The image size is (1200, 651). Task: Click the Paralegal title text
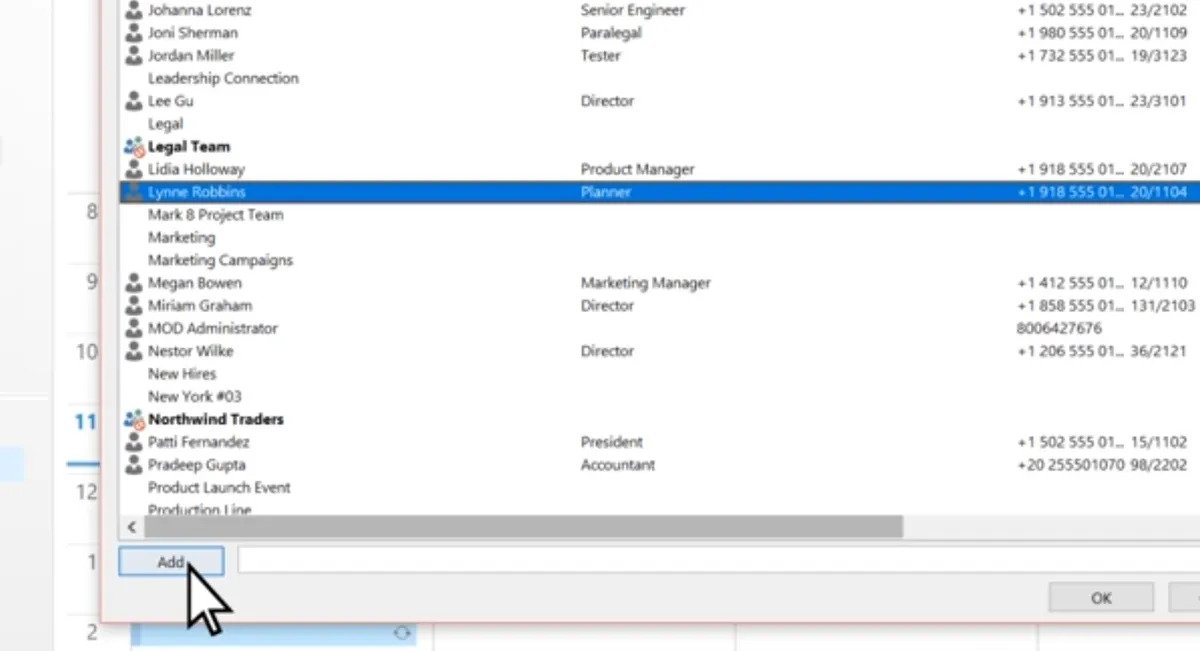611,33
